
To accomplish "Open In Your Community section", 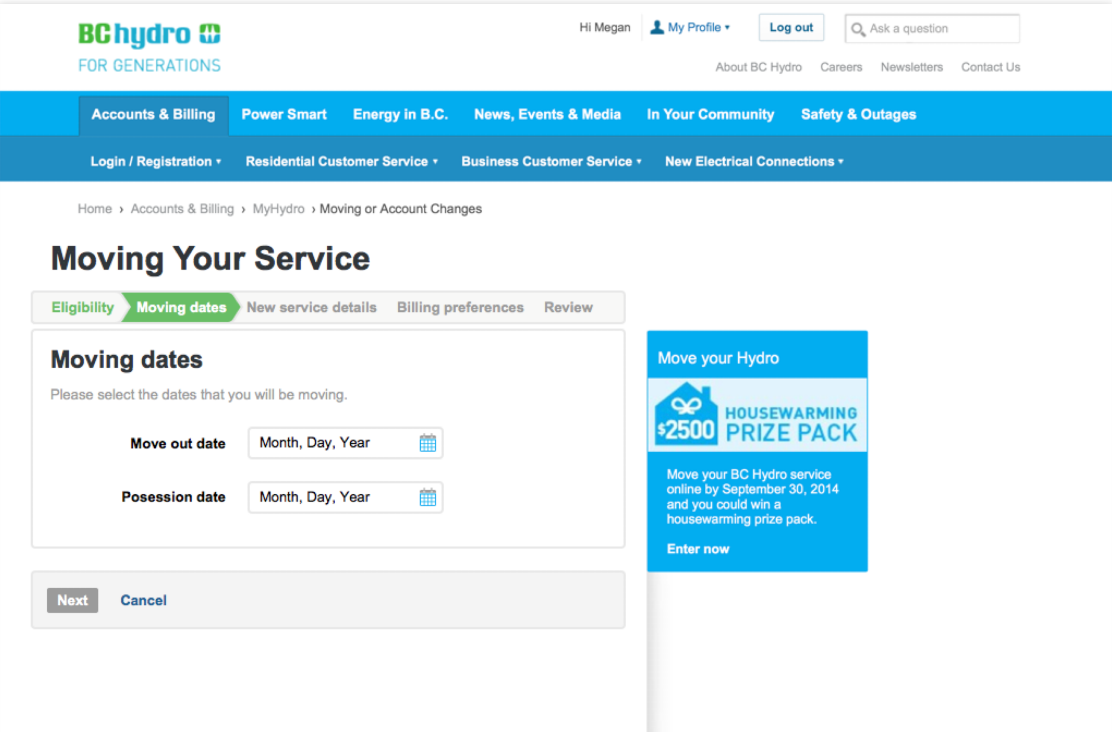I will pyautogui.click(x=711, y=115).
